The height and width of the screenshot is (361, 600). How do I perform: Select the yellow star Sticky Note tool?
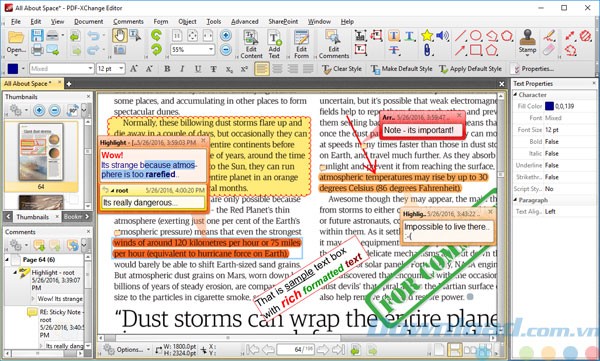427,36
